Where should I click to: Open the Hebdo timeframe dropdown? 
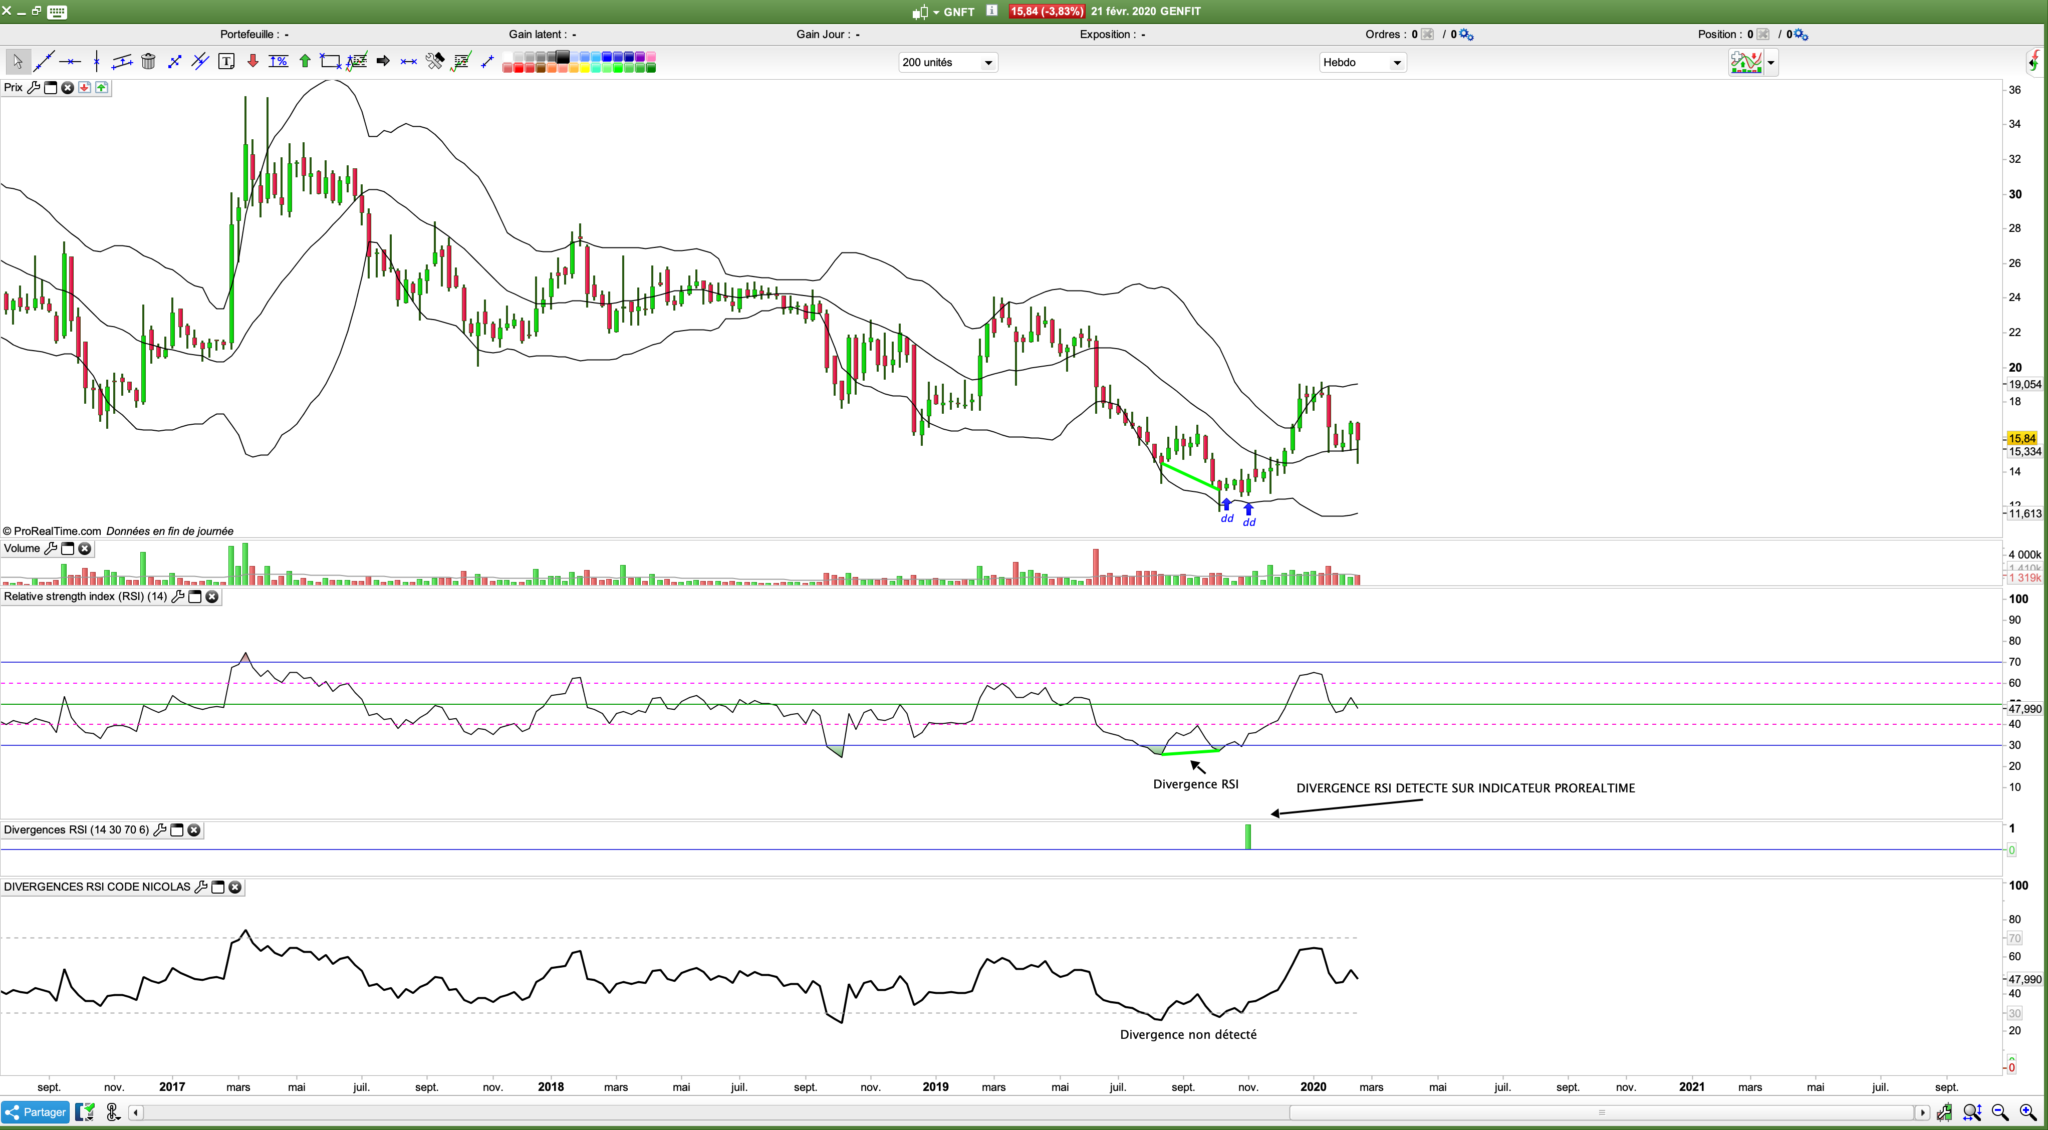[x=1363, y=62]
